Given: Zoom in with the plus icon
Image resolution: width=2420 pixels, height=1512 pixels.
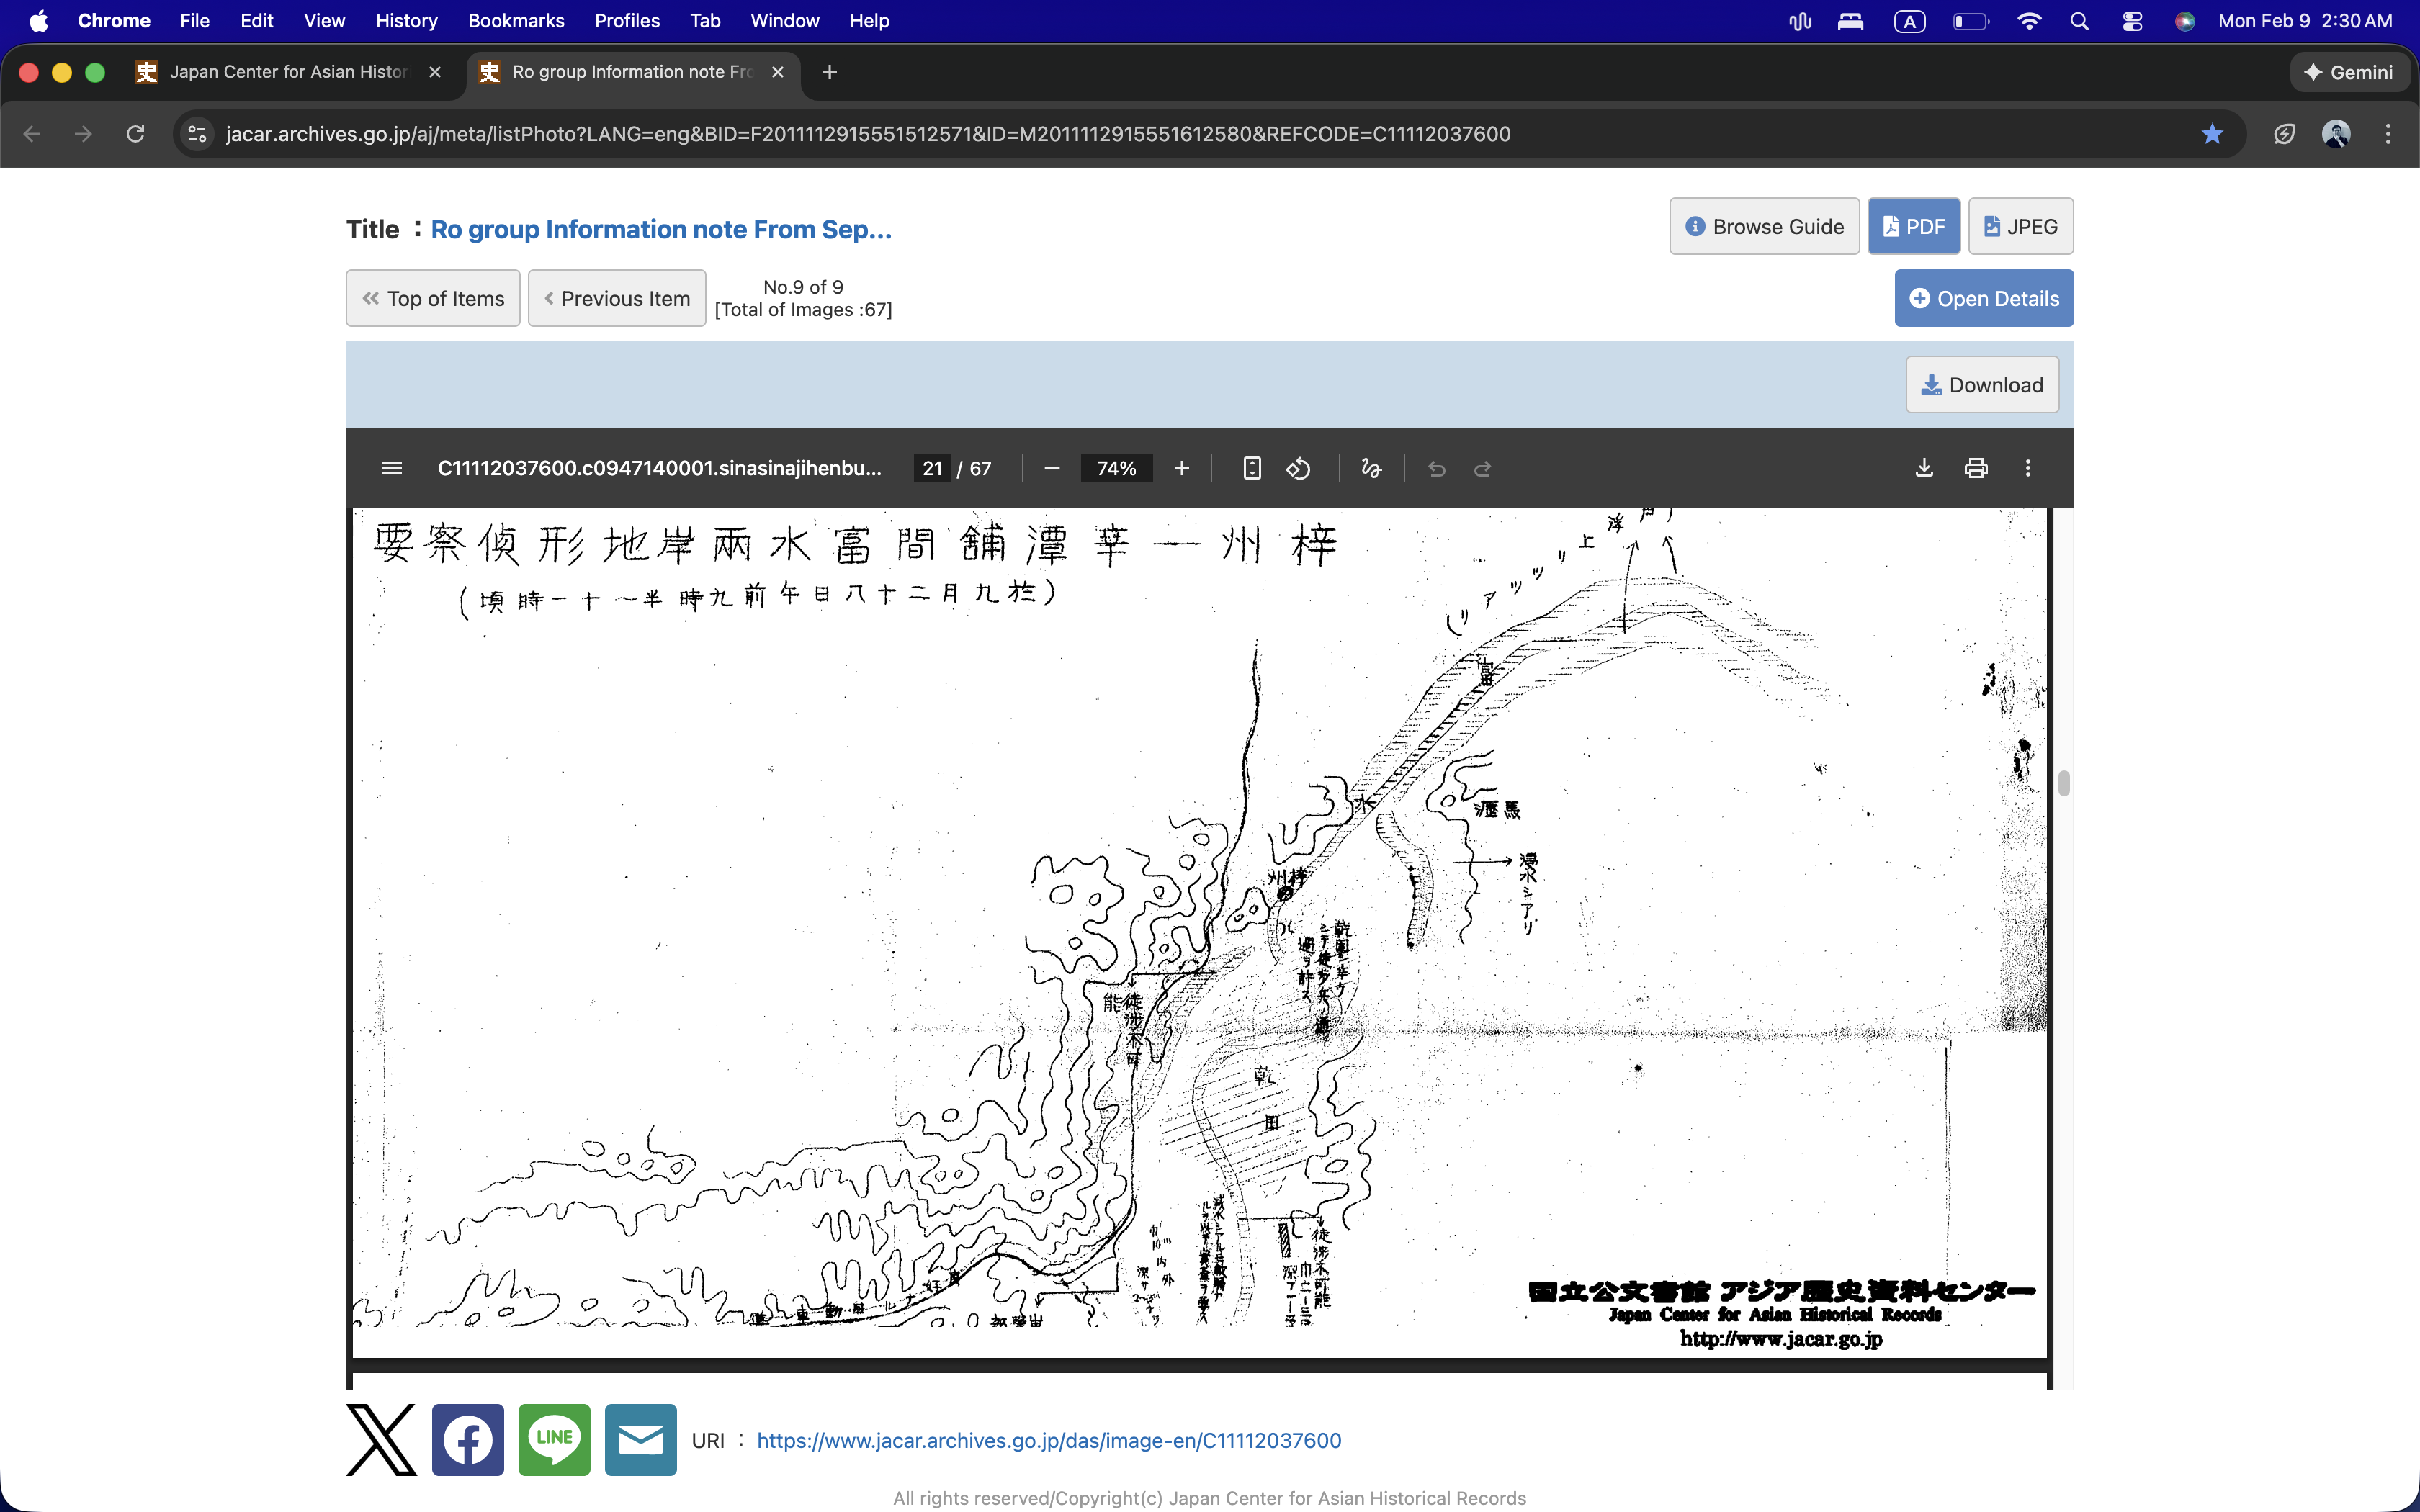Looking at the screenshot, I should 1181,468.
